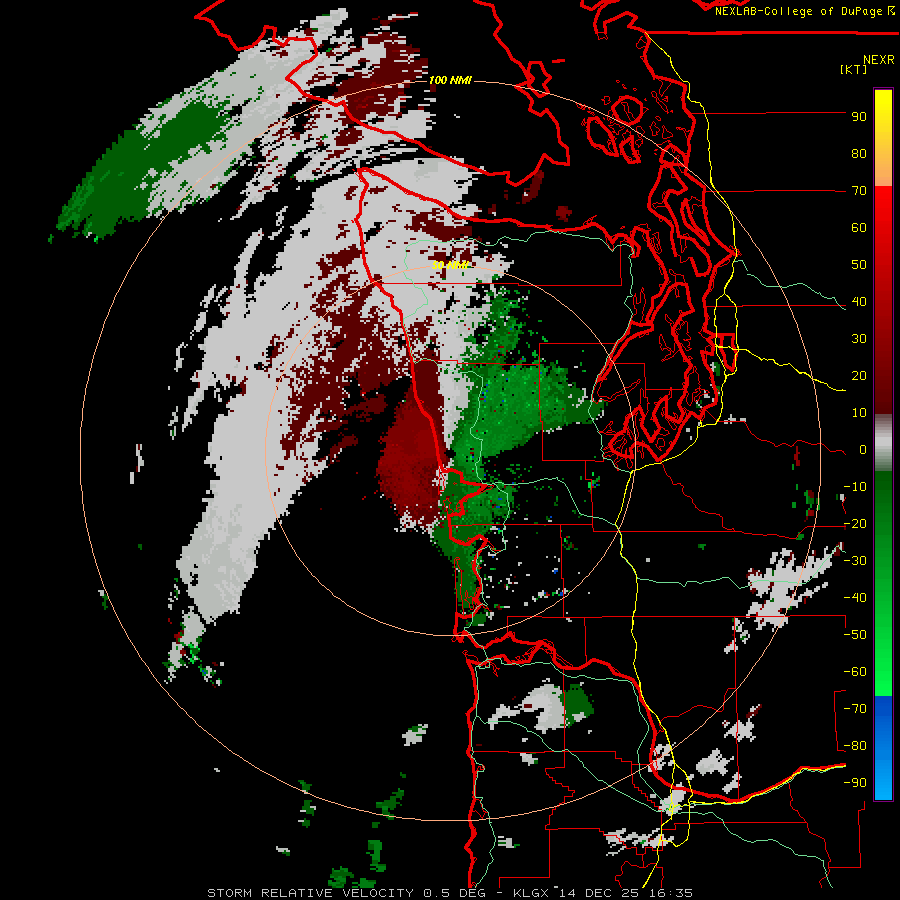900x900 pixels.
Task: Select the 0 value on the velocity scale
Action: pos(863,449)
